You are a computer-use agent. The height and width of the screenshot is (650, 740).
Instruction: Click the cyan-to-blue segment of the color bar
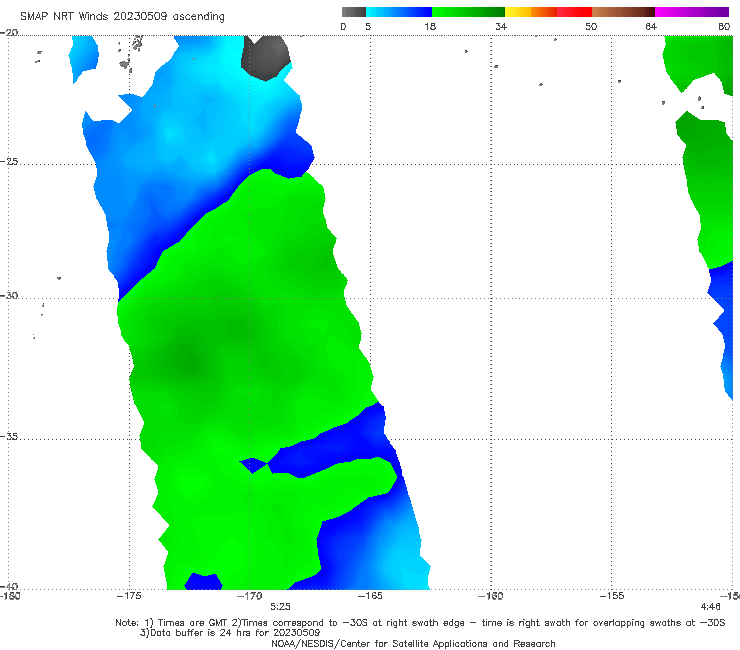tap(399, 12)
